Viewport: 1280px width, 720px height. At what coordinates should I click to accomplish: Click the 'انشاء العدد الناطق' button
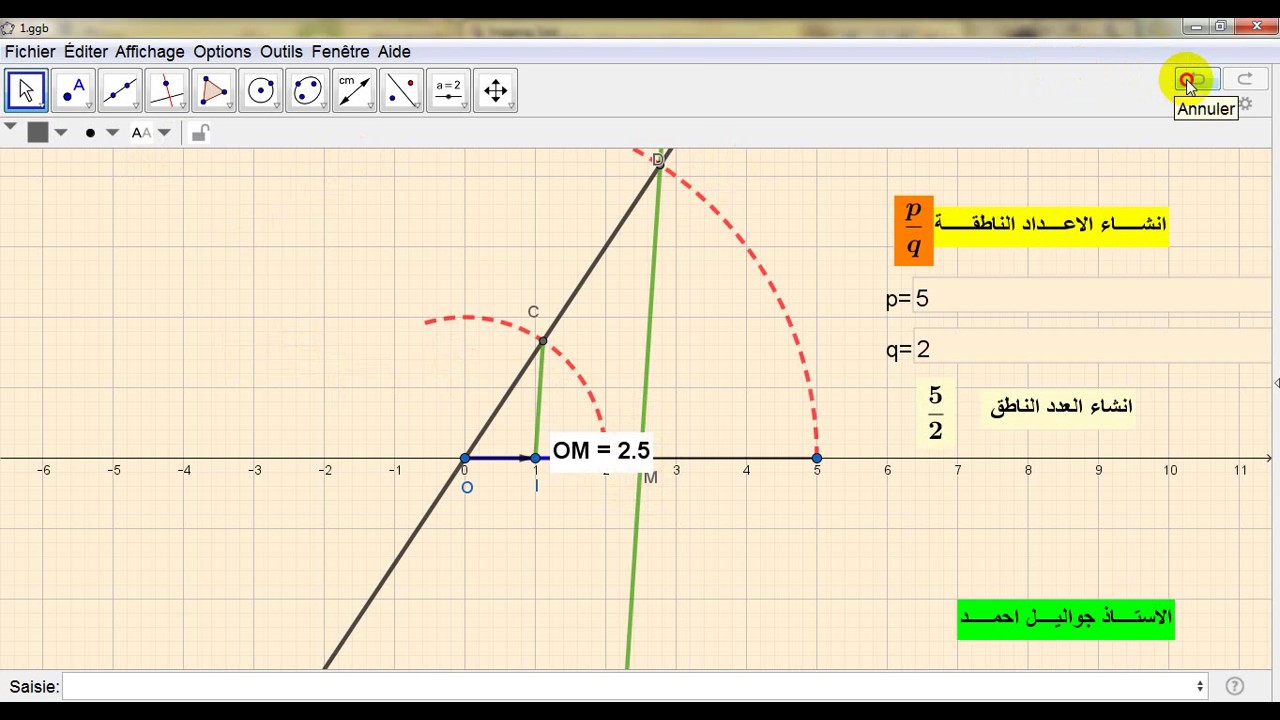point(1060,406)
